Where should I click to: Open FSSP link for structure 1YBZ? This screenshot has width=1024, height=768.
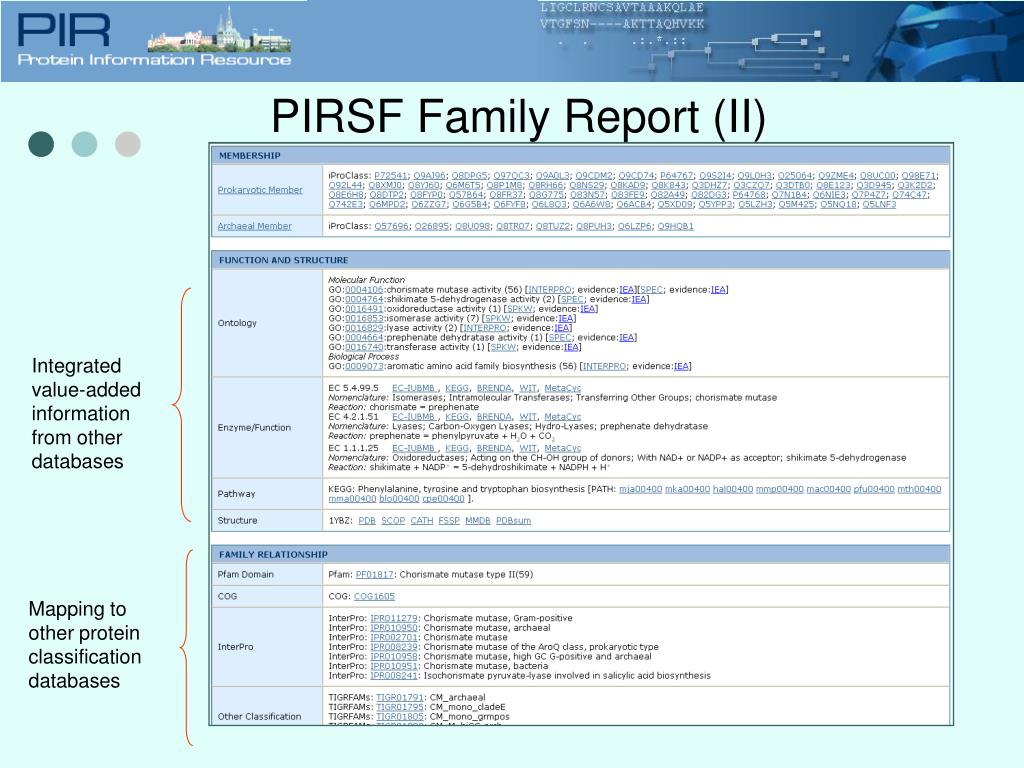(449, 521)
